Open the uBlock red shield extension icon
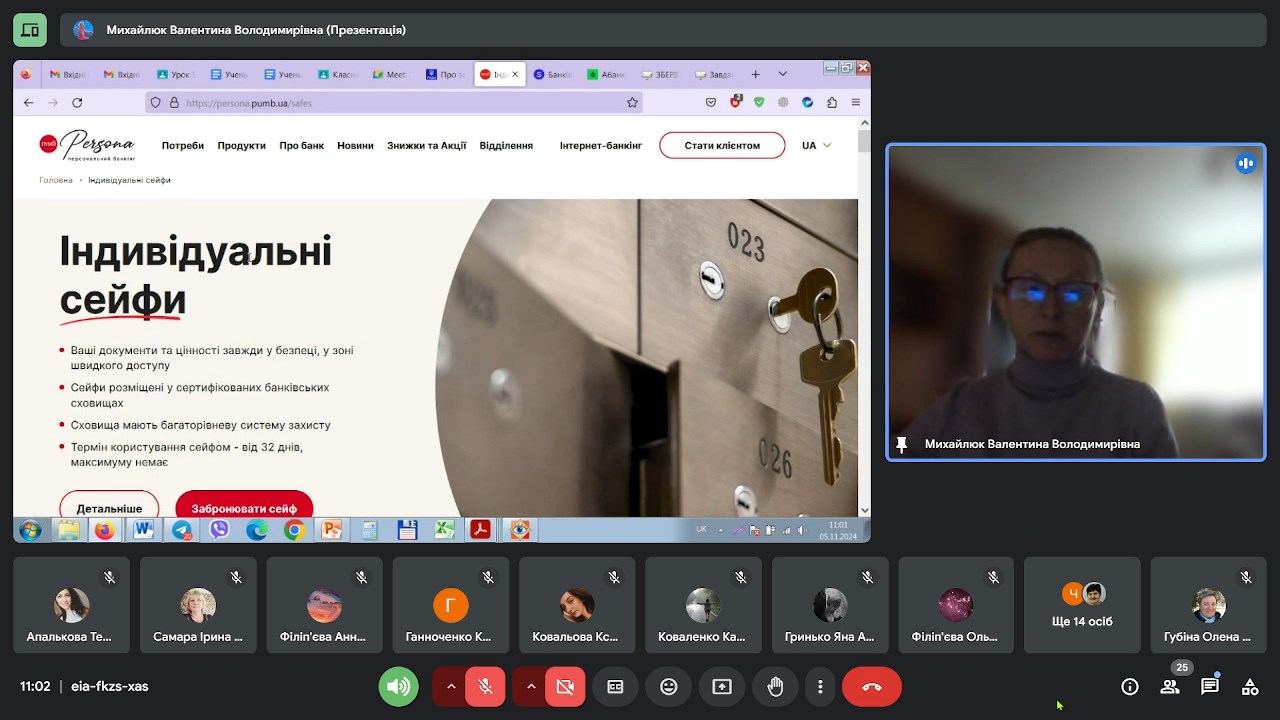Viewport: 1280px width, 720px height. tap(736, 101)
